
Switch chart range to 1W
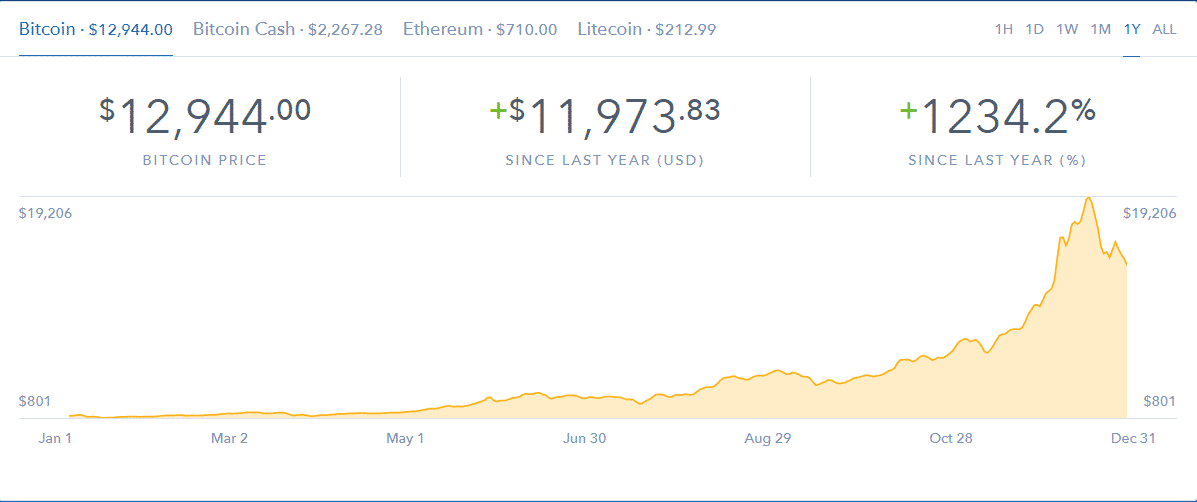click(1067, 29)
